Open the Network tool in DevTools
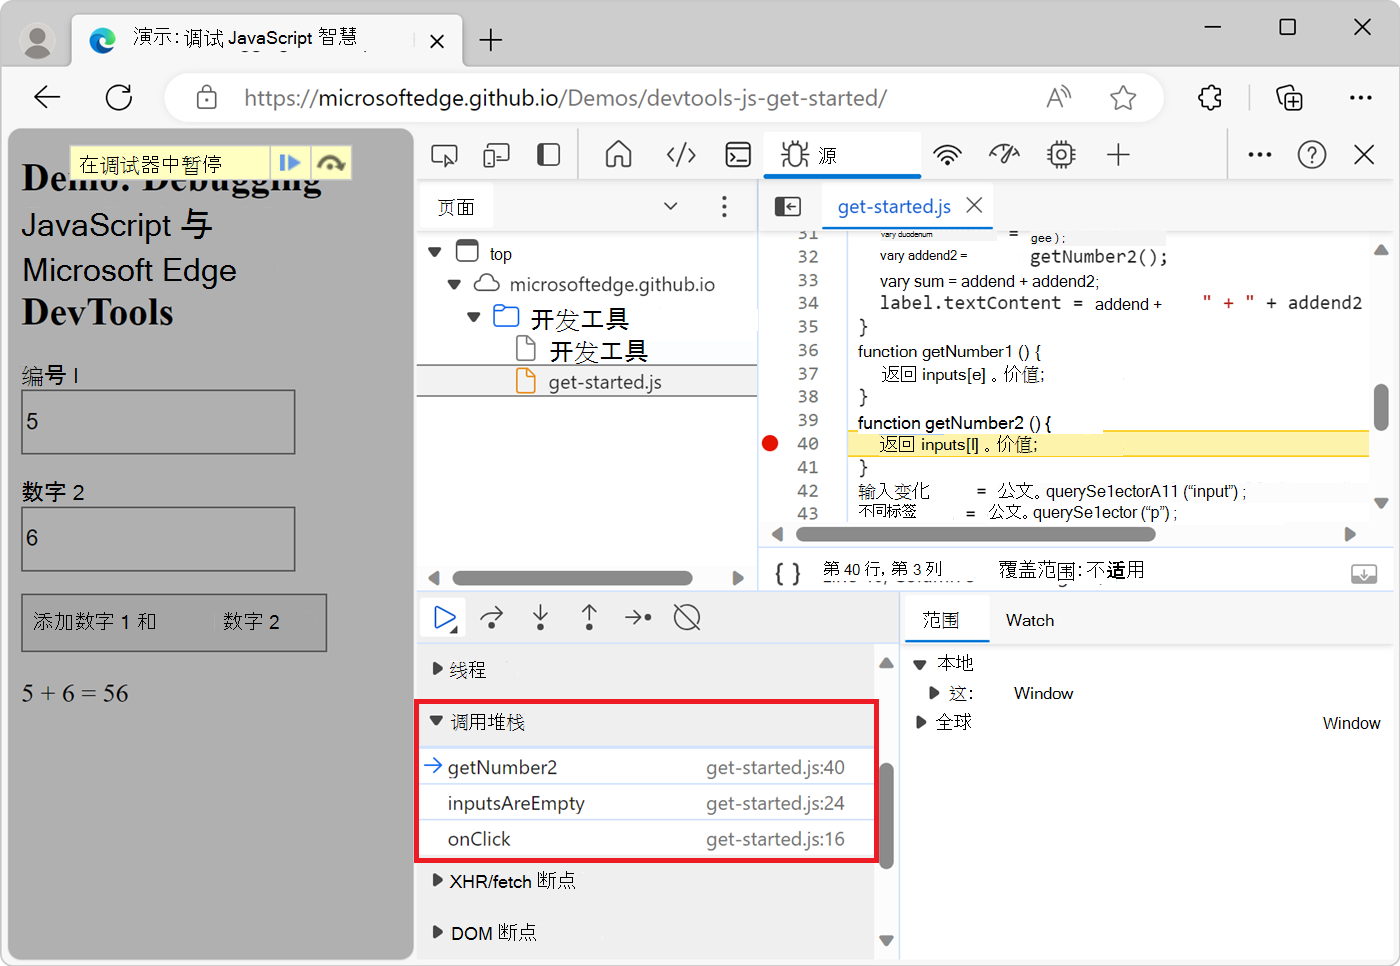The width and height of the screenshot is (1400, 966). pos(947,155)
